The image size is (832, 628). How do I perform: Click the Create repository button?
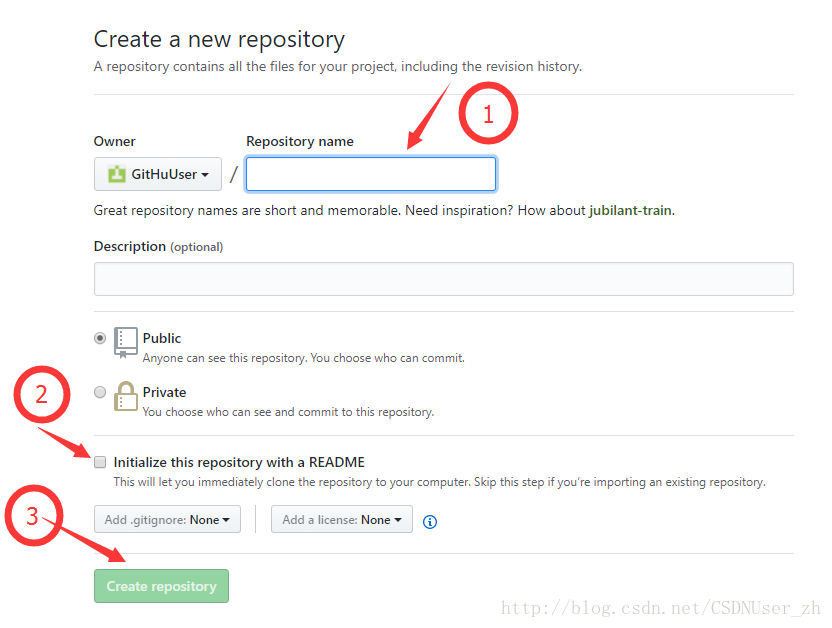click(x=161, y=586)
